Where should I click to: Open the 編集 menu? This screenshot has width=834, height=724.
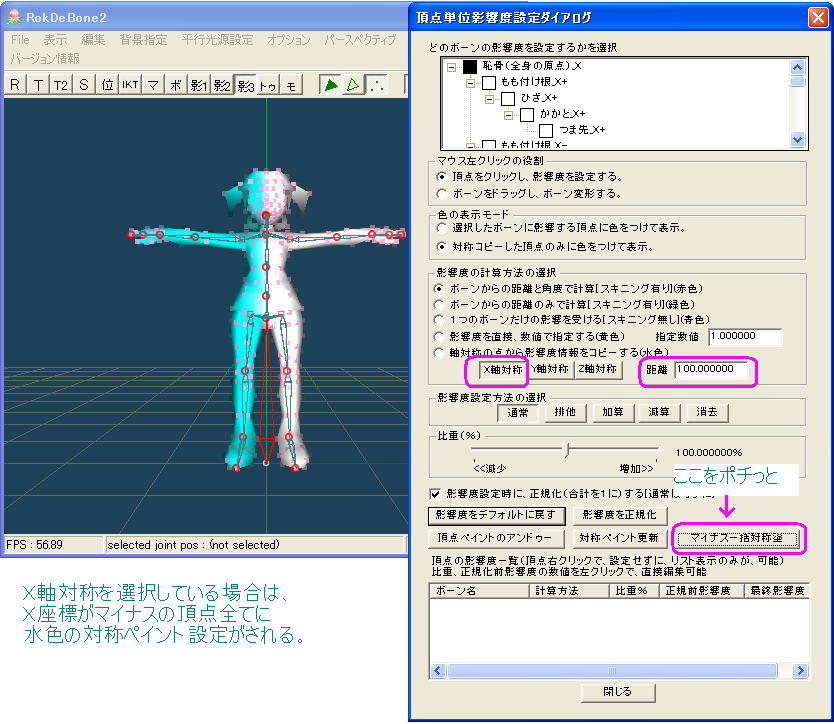(x=93, y=40)
